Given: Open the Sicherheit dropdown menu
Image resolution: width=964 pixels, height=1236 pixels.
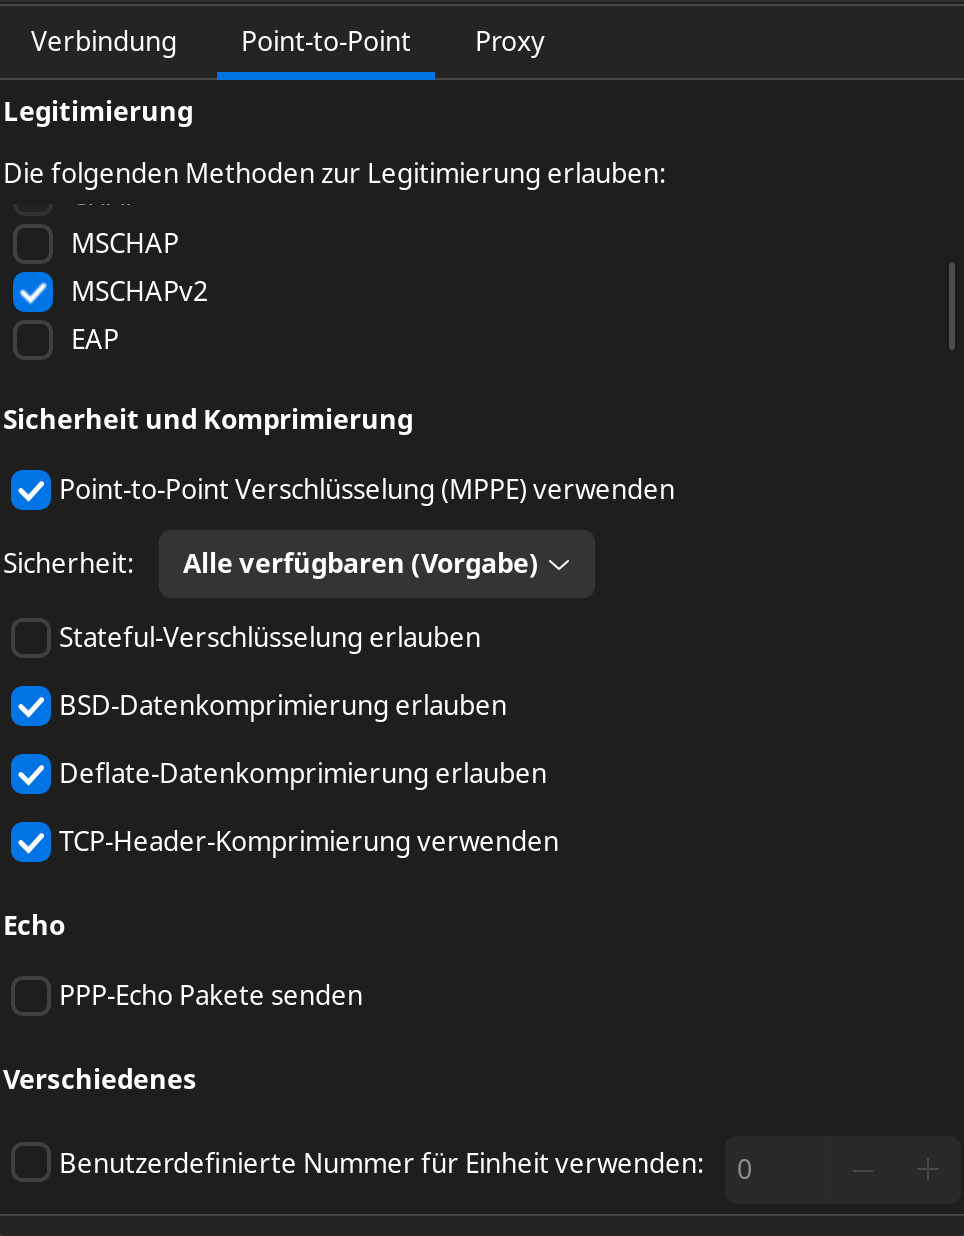Looking at the screenshot, I should pos(376,564).
